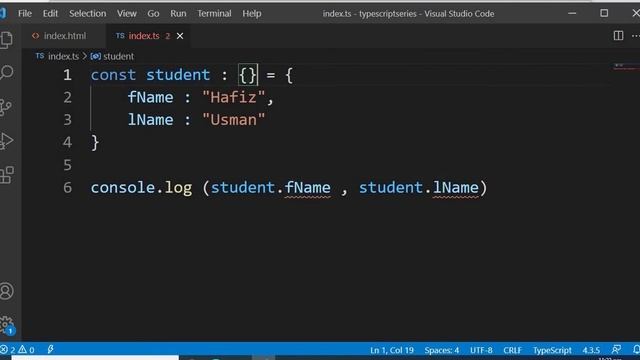Split the editor to the right
Viewport: 640px width, 360px height.
pyautogui.click(x=618, y=36)
